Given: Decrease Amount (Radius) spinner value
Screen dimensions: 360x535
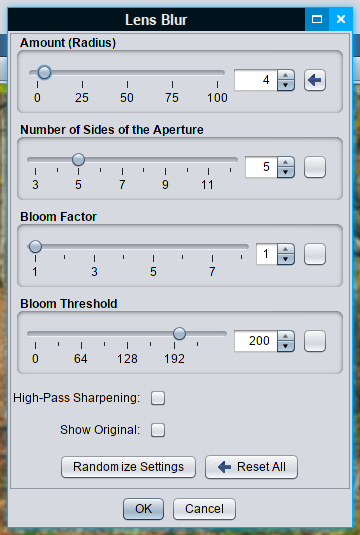Looking at the screenshot, I should [x=286, y=85].
